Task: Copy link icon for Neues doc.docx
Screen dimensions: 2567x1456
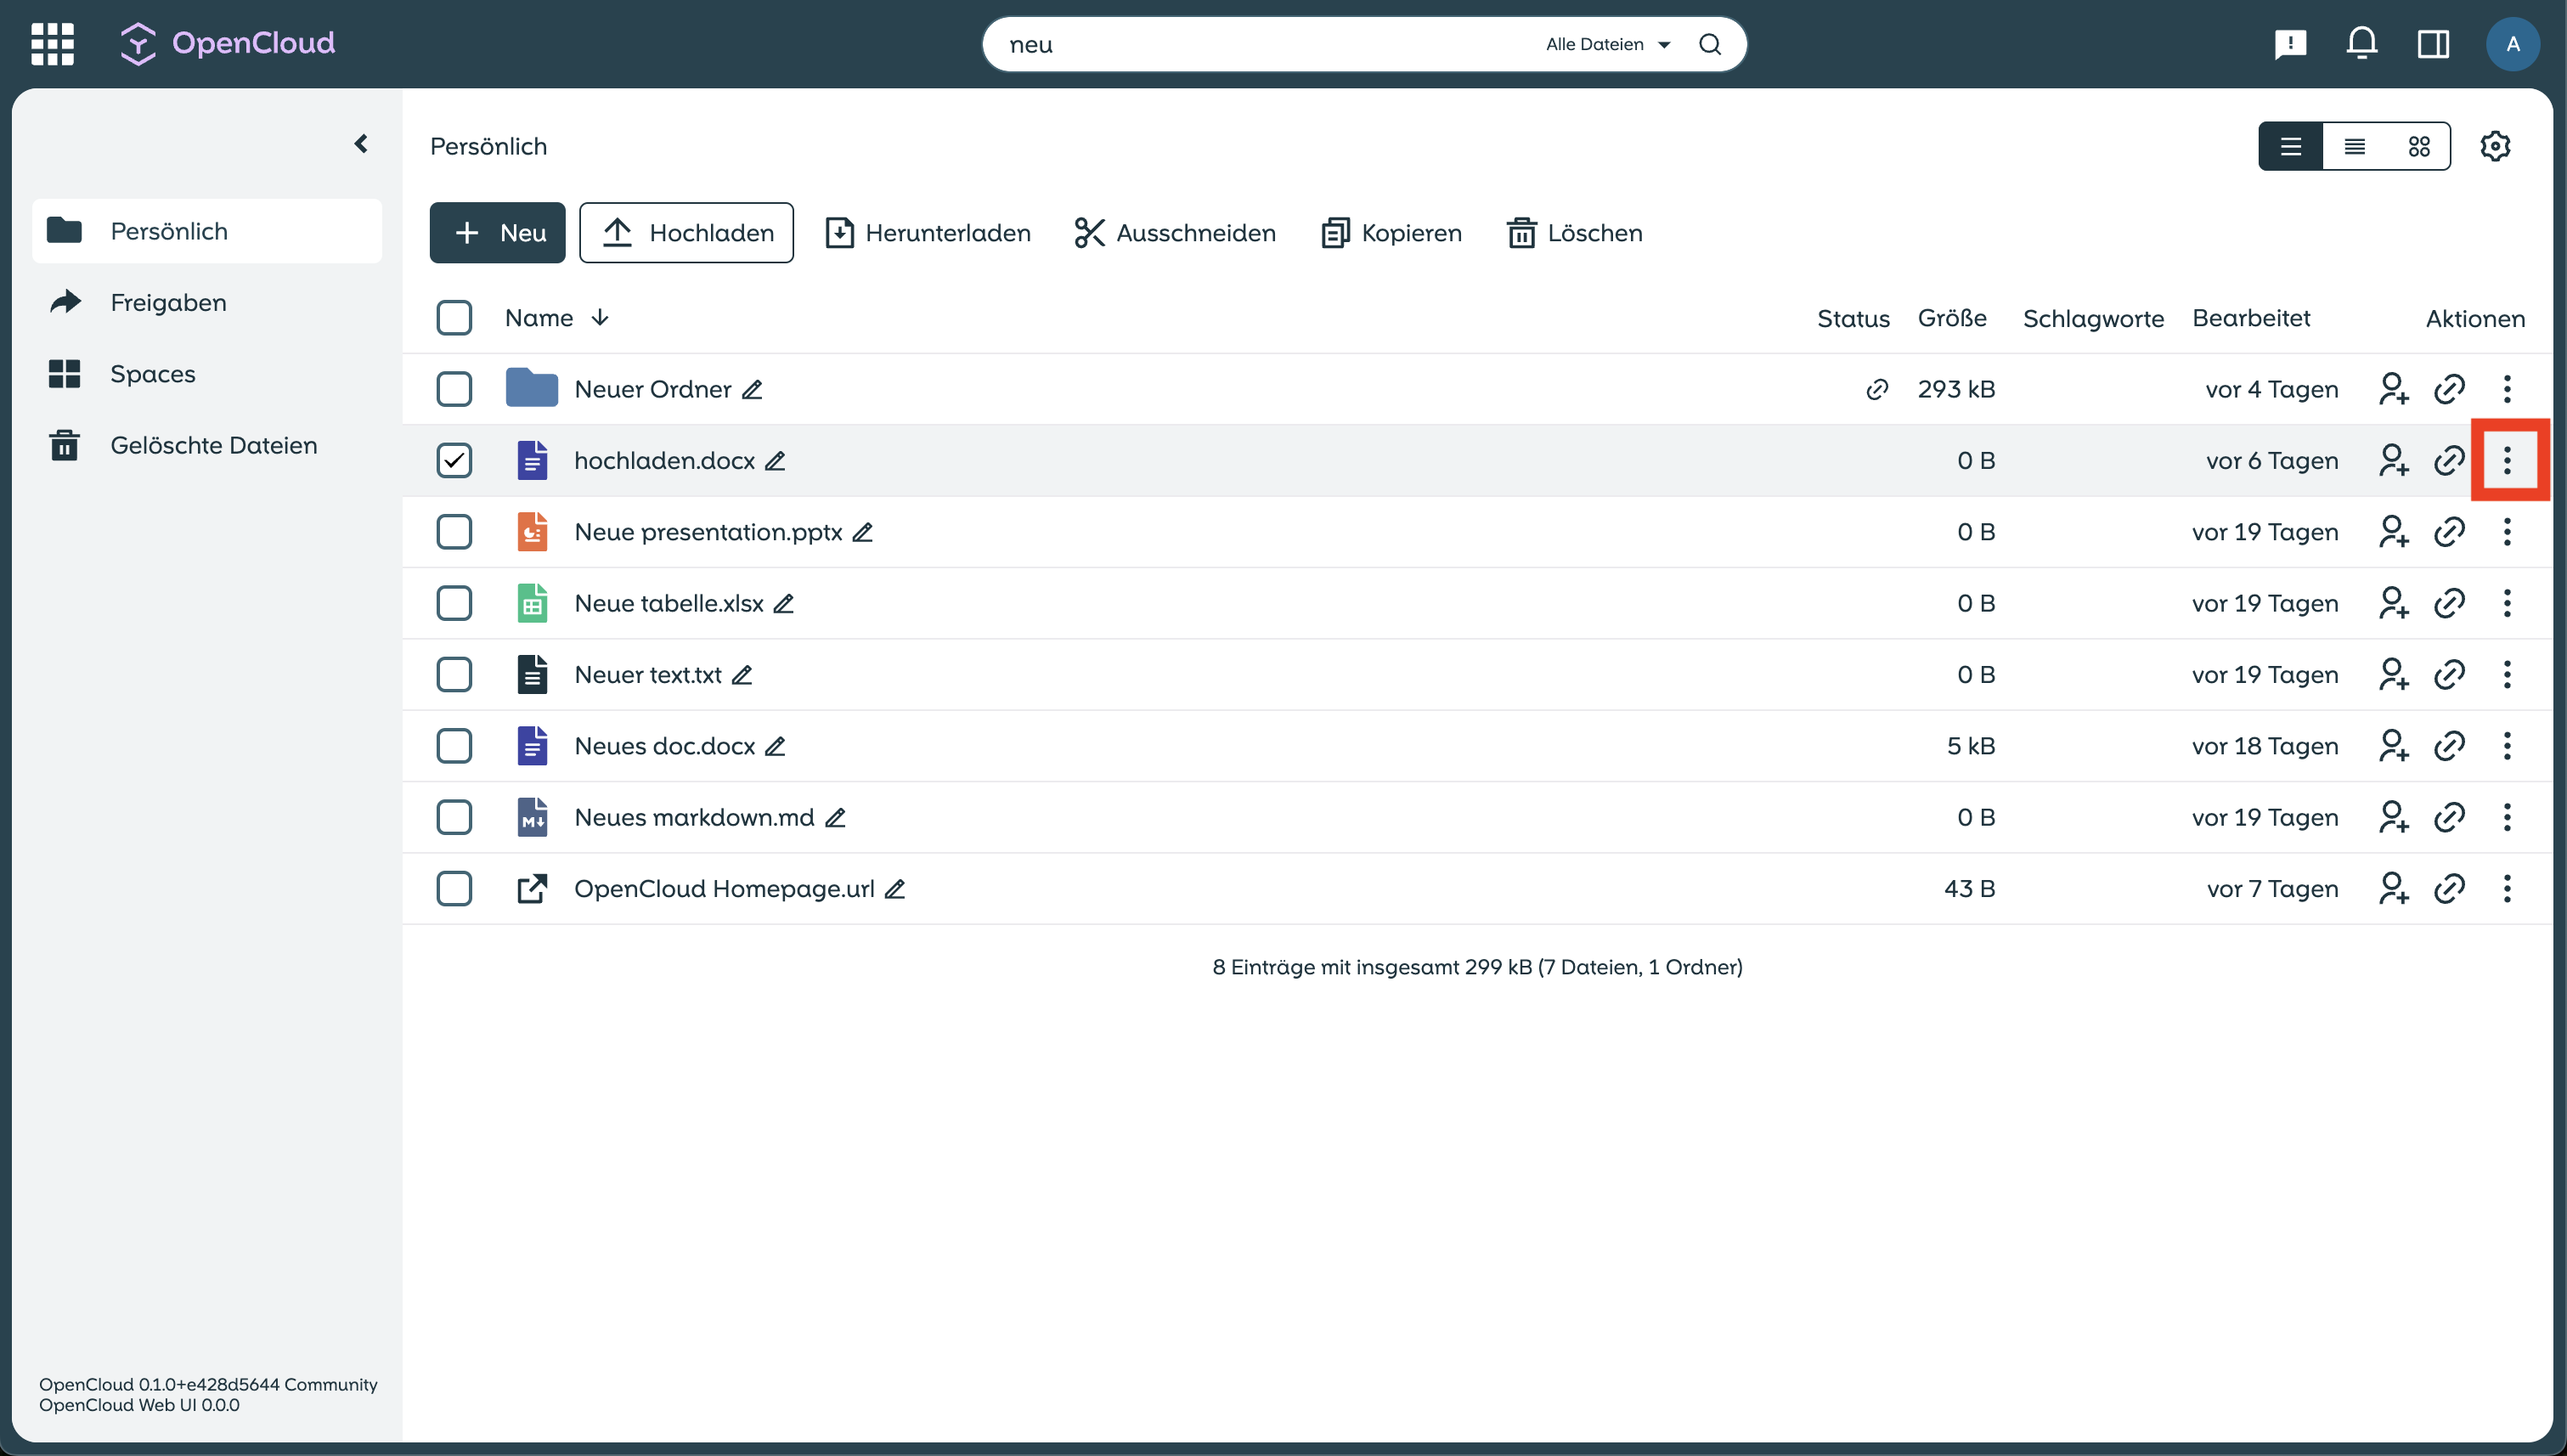Action: (x=2449, y=746)
